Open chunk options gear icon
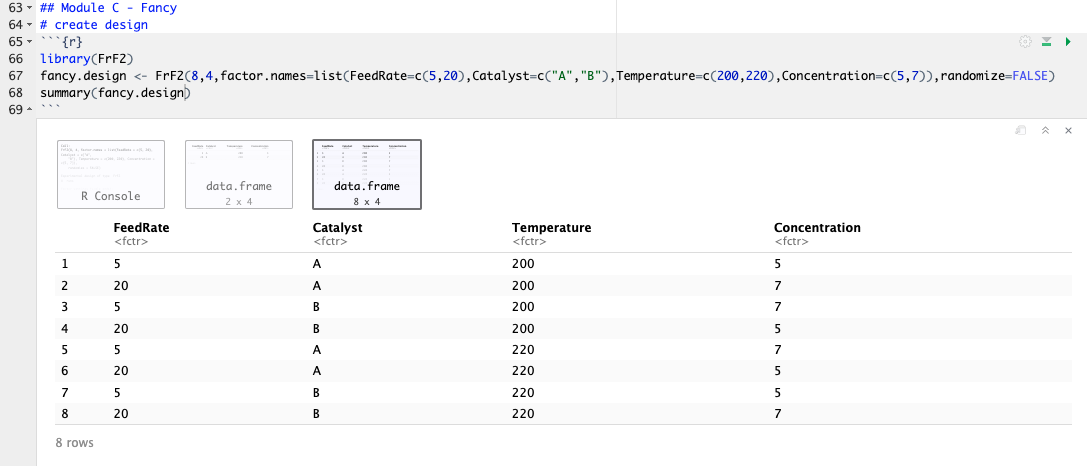 (x=1024, y=42)
